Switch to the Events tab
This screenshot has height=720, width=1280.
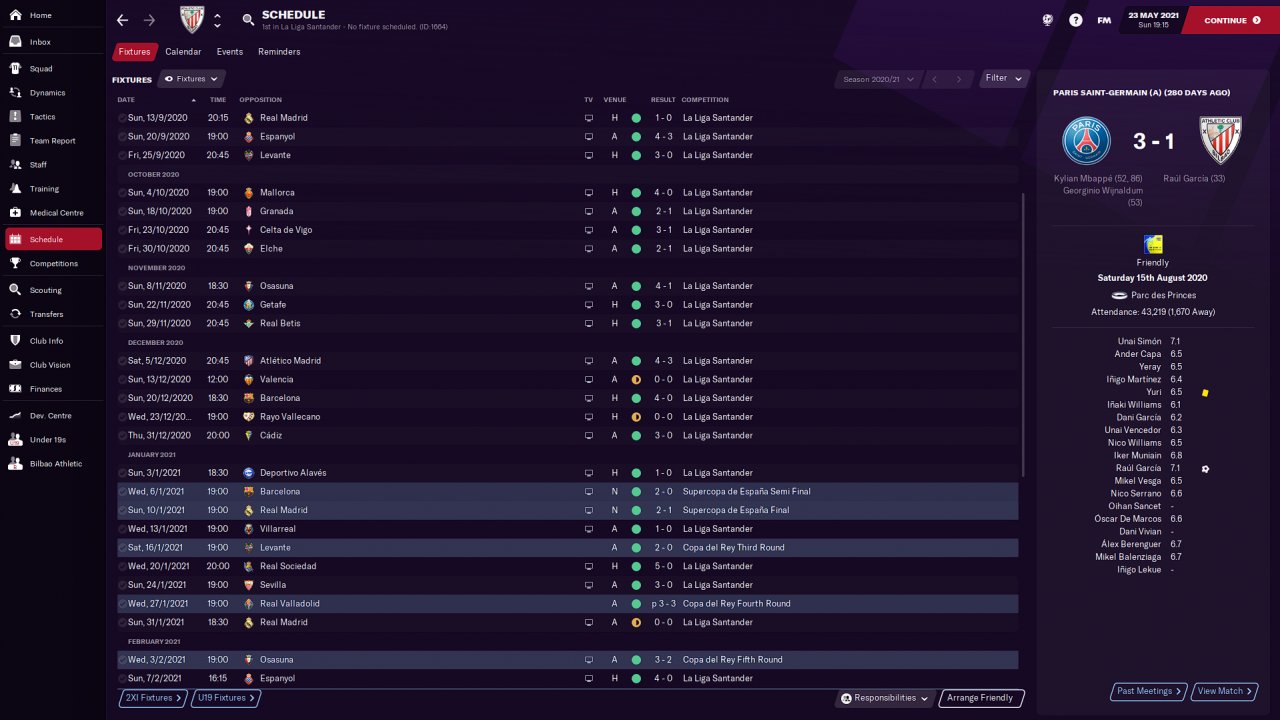[230, 52]
